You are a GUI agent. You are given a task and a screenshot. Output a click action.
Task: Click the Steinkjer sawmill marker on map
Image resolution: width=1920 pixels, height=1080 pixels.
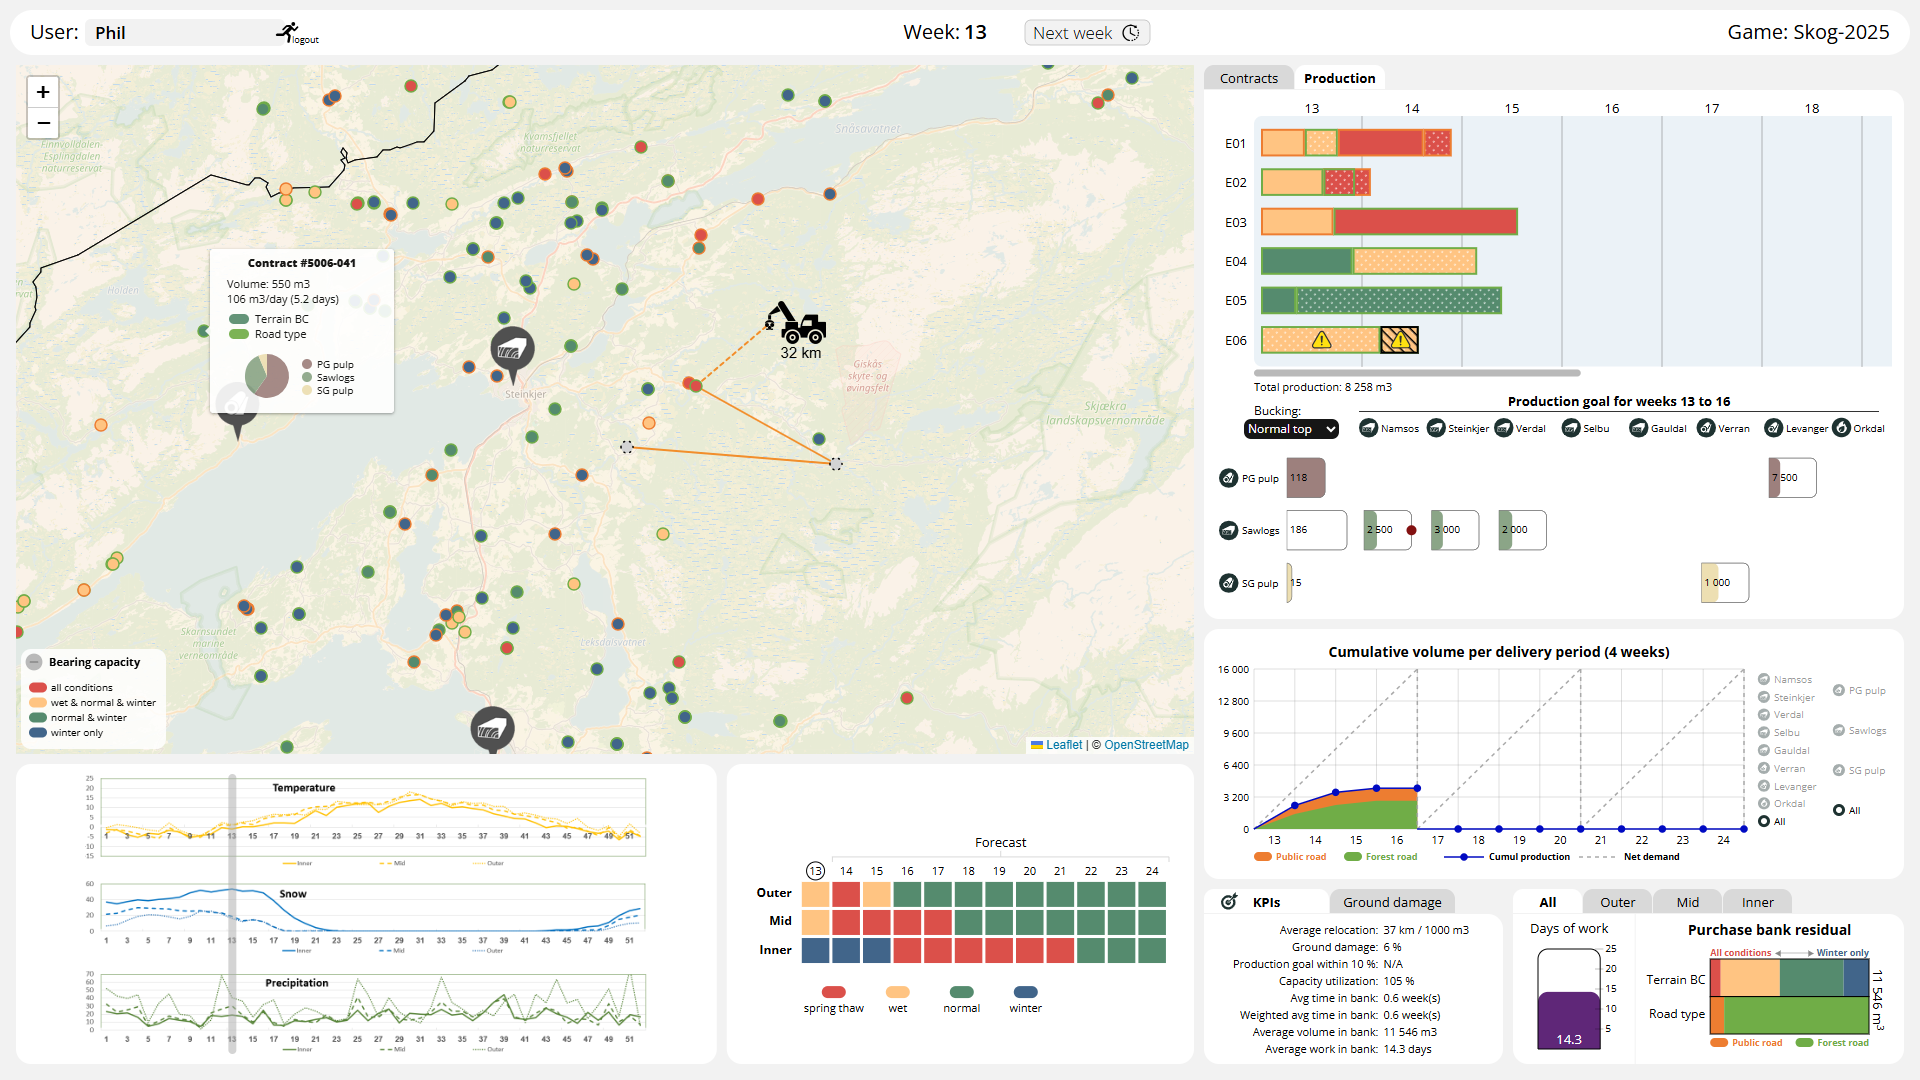click(512, 350)
